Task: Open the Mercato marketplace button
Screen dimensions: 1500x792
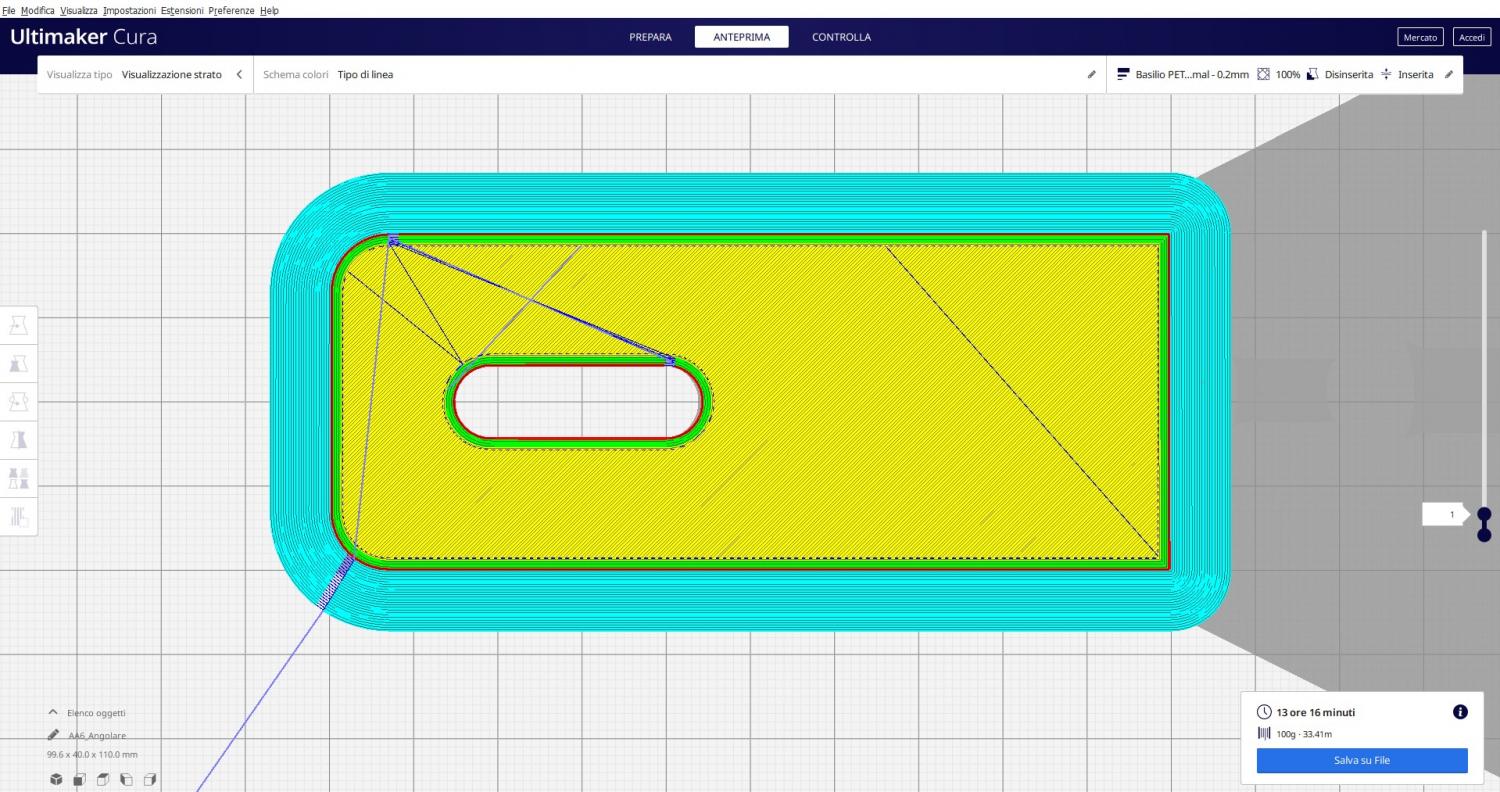Action: tap(1420, 37)
